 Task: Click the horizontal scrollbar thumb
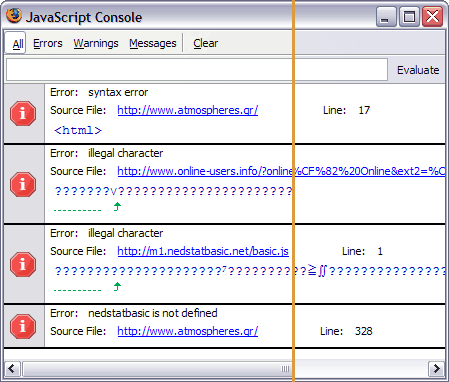click(157, 369)
